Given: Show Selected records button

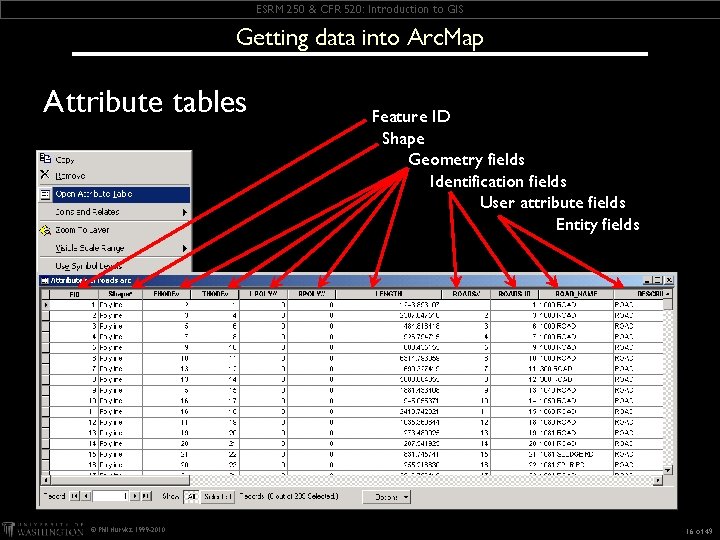Looking at the screenshot, I should click(x=218, y=496).
